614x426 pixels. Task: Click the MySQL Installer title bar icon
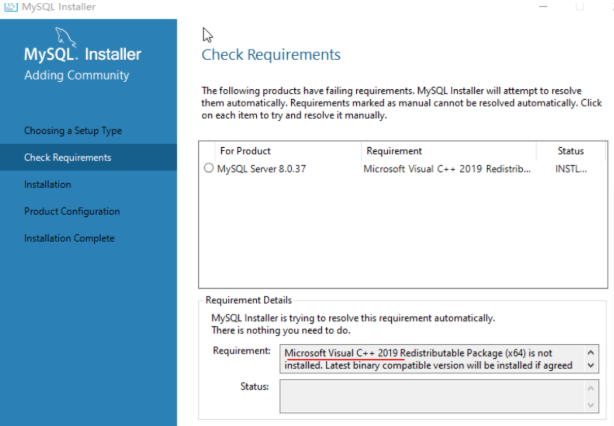coord(11,7)
